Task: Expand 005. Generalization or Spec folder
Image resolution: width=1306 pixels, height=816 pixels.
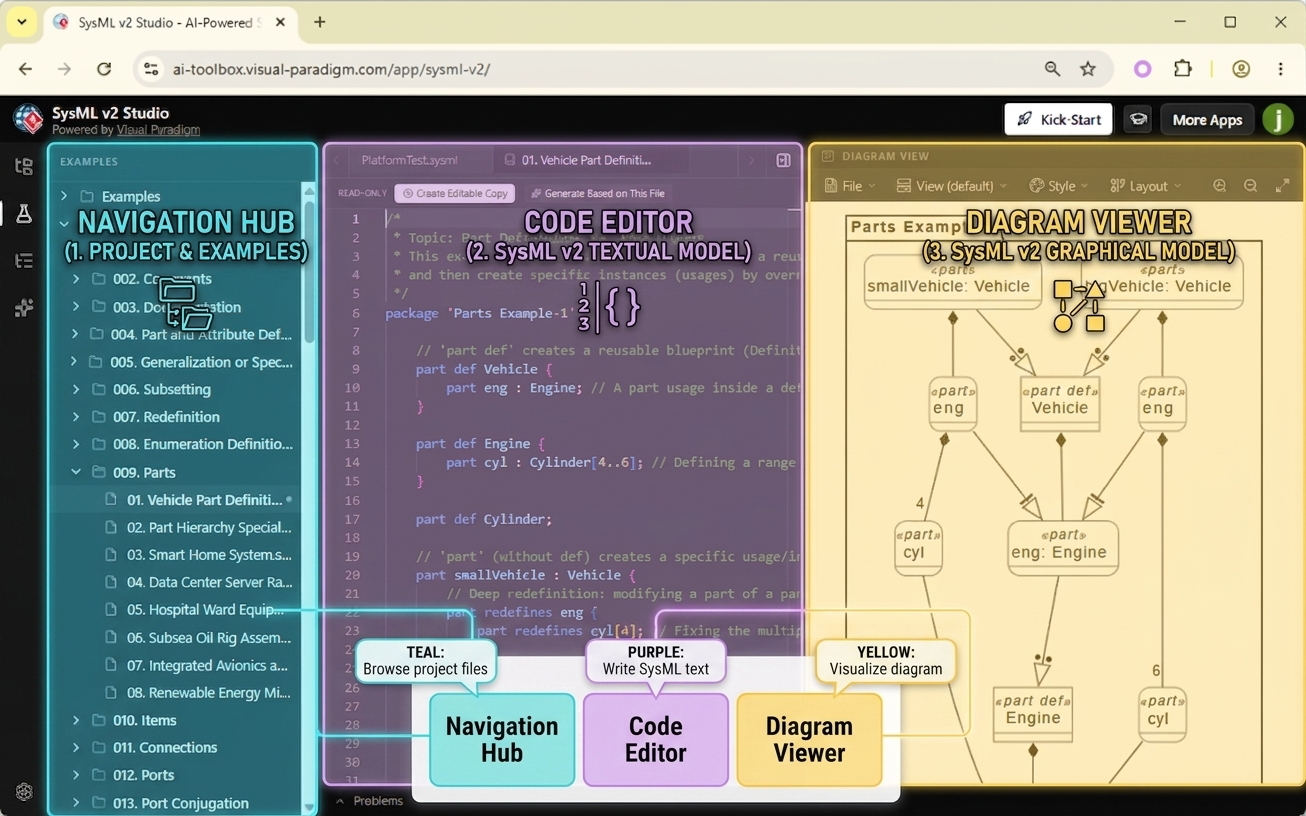Action: click(x=74, y=362)
